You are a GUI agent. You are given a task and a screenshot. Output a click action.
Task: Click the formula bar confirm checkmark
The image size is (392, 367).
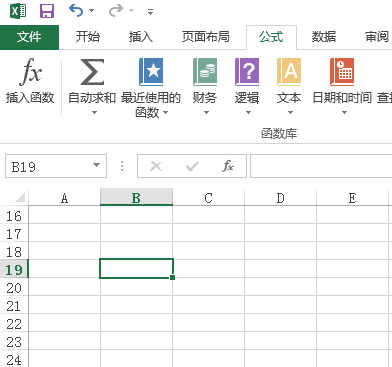point(192,166)
